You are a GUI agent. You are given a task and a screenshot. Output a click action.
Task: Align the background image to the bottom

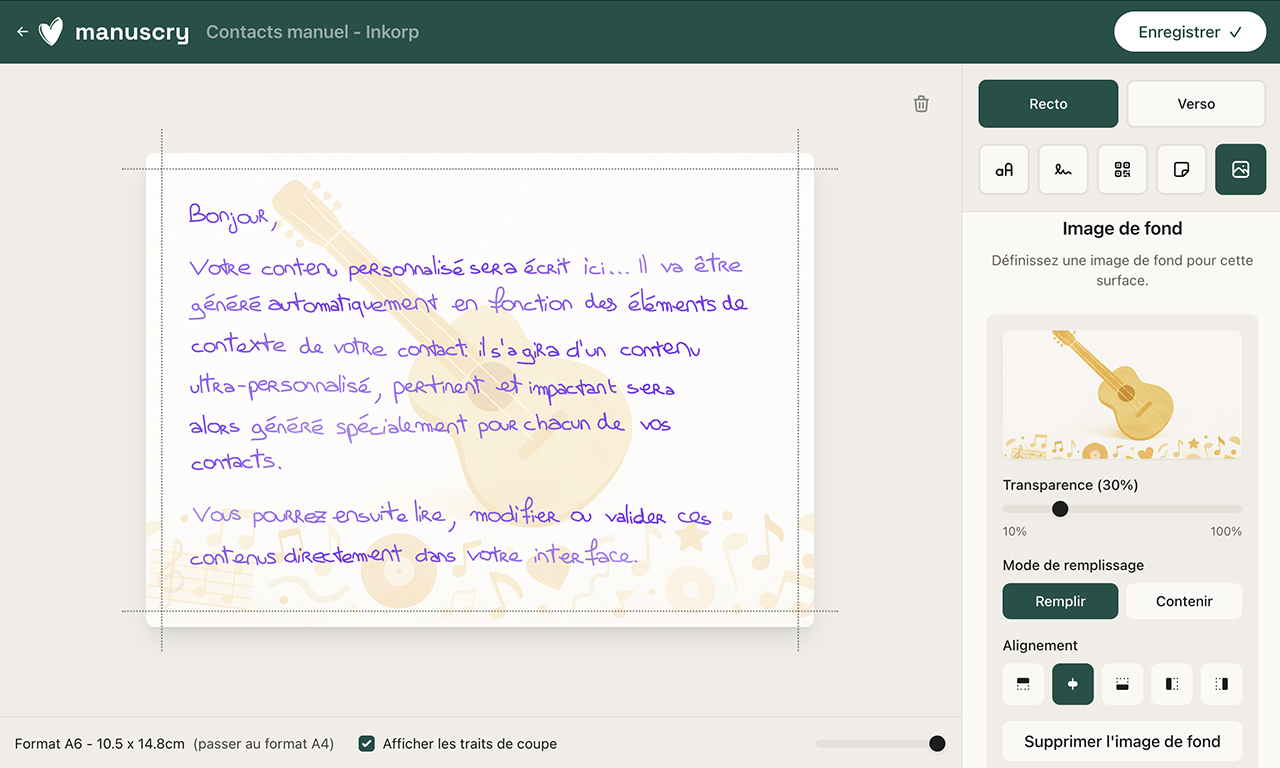tap(1122, 684)
